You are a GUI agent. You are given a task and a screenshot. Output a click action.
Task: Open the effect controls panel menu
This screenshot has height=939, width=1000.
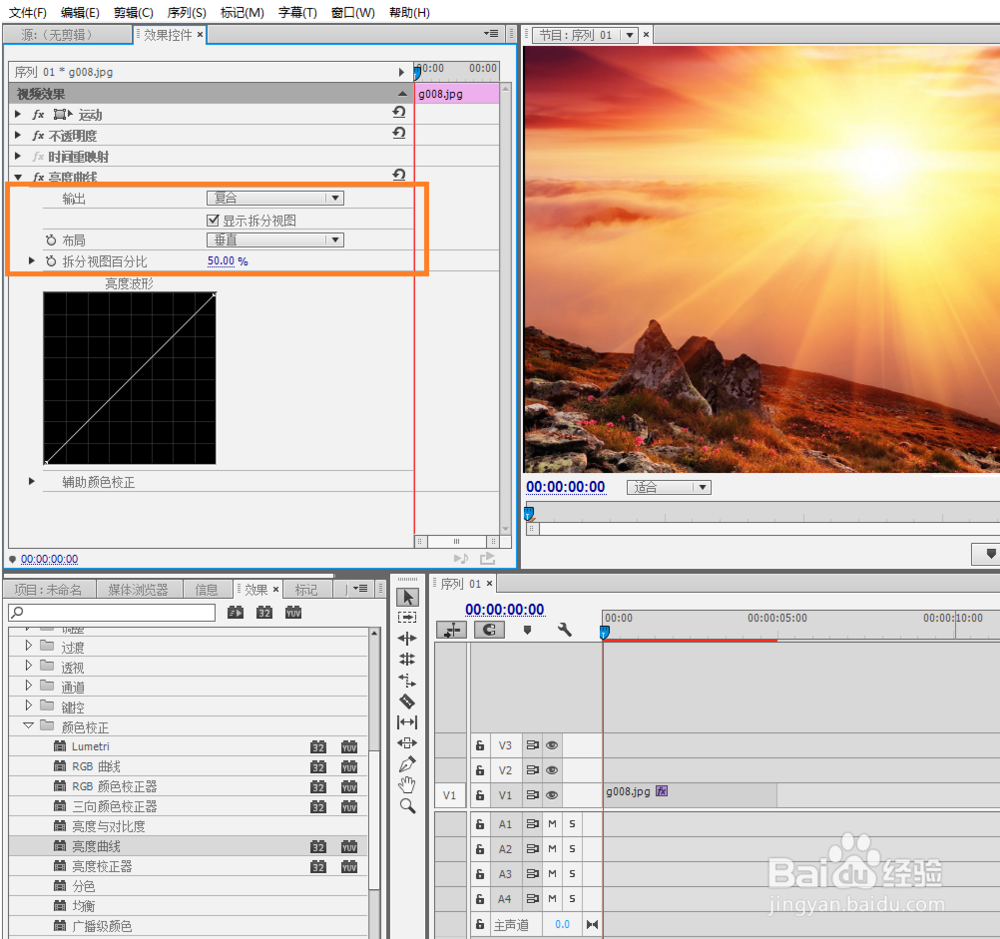point(491,34)
